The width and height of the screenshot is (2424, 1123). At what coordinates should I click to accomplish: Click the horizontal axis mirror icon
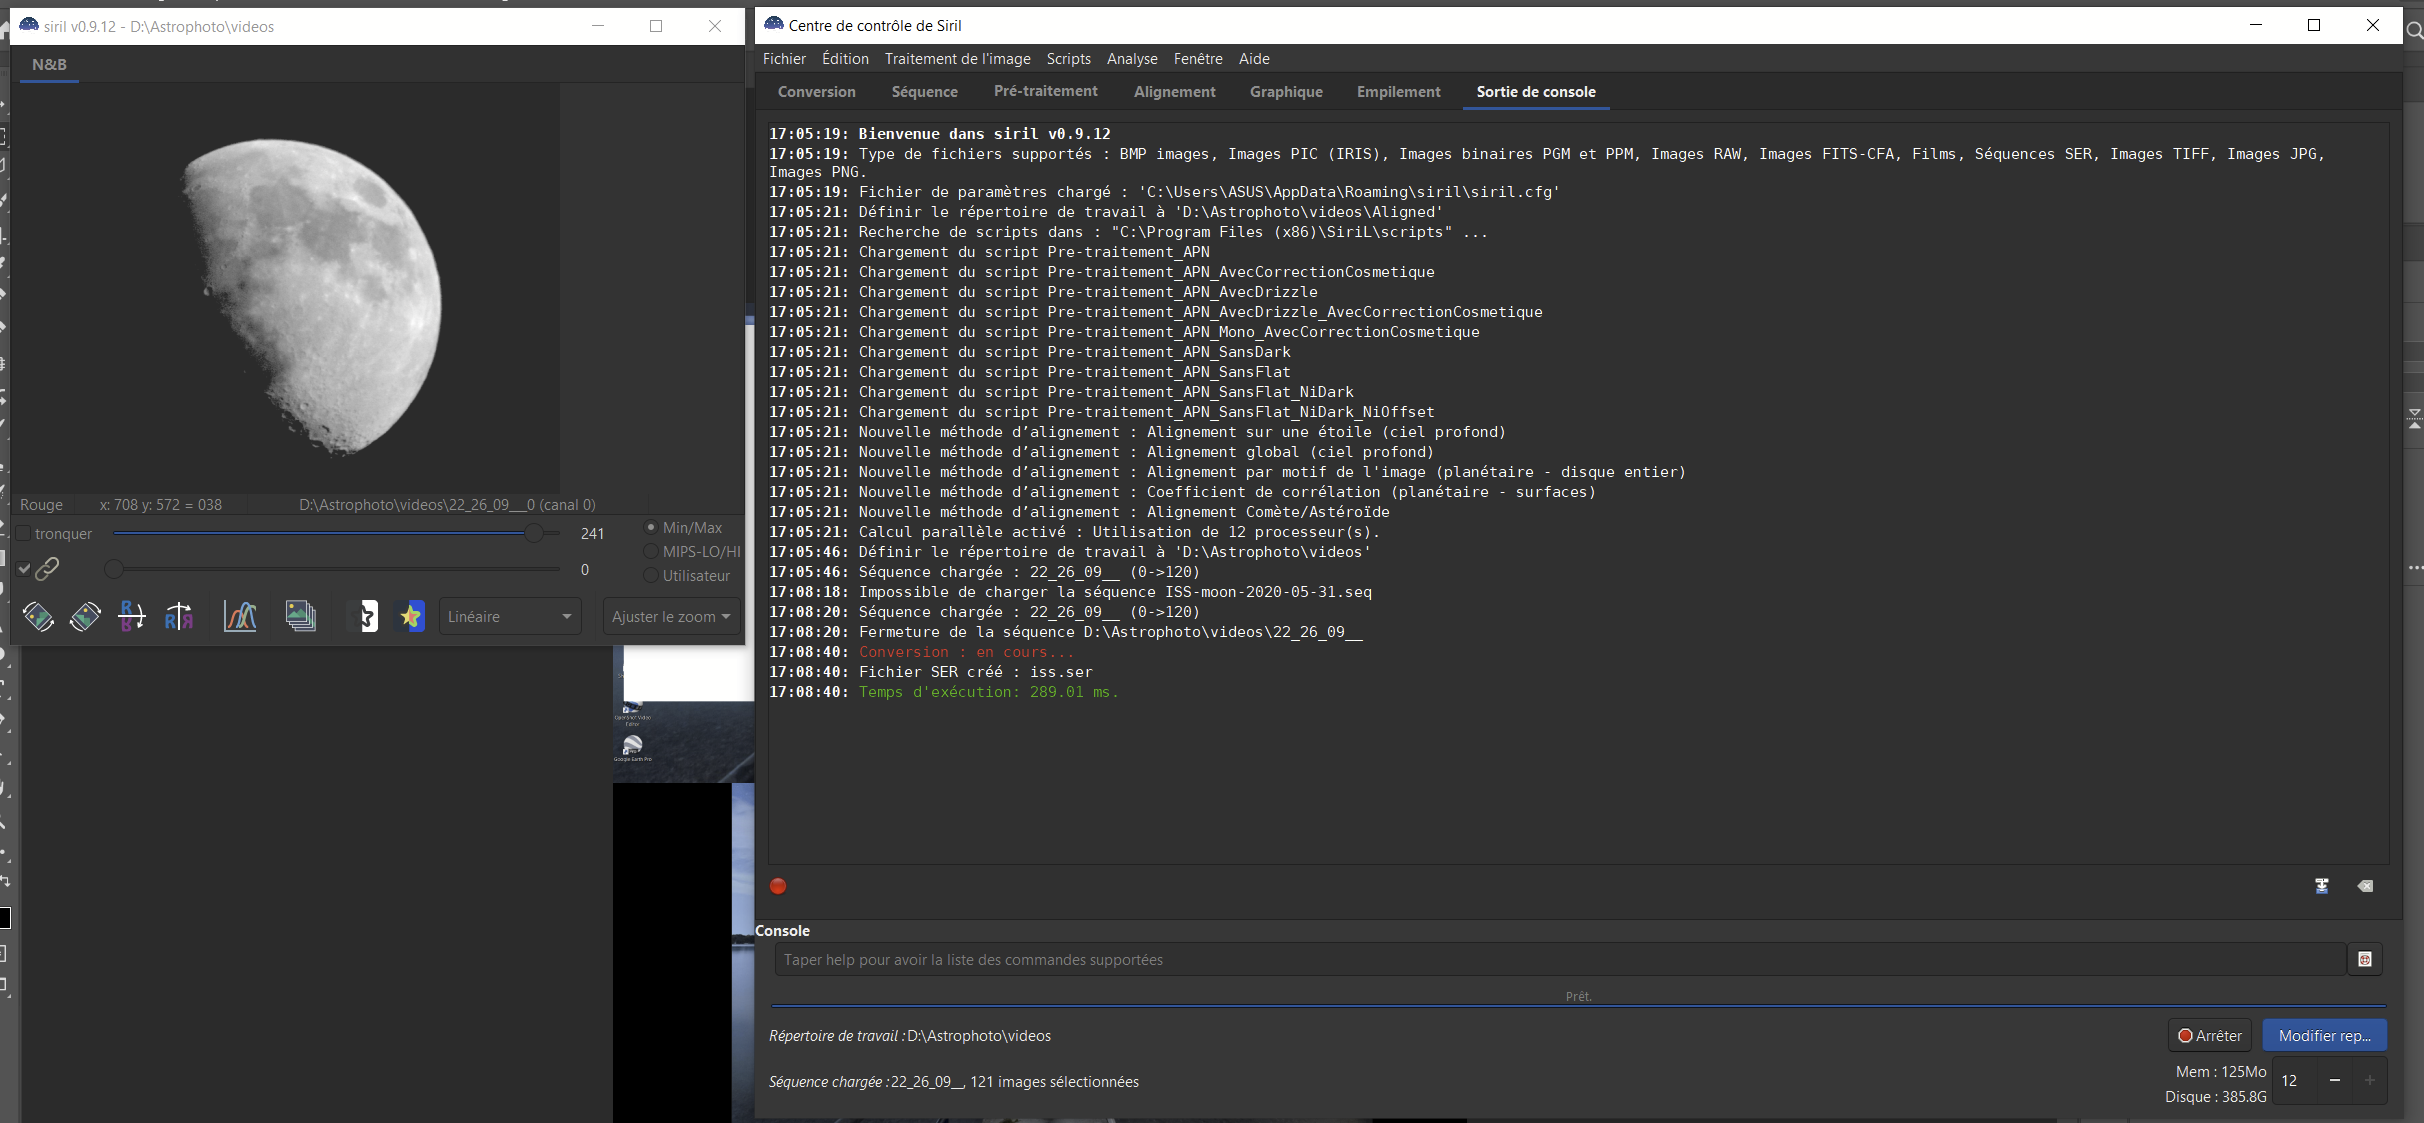coord(132,616)
